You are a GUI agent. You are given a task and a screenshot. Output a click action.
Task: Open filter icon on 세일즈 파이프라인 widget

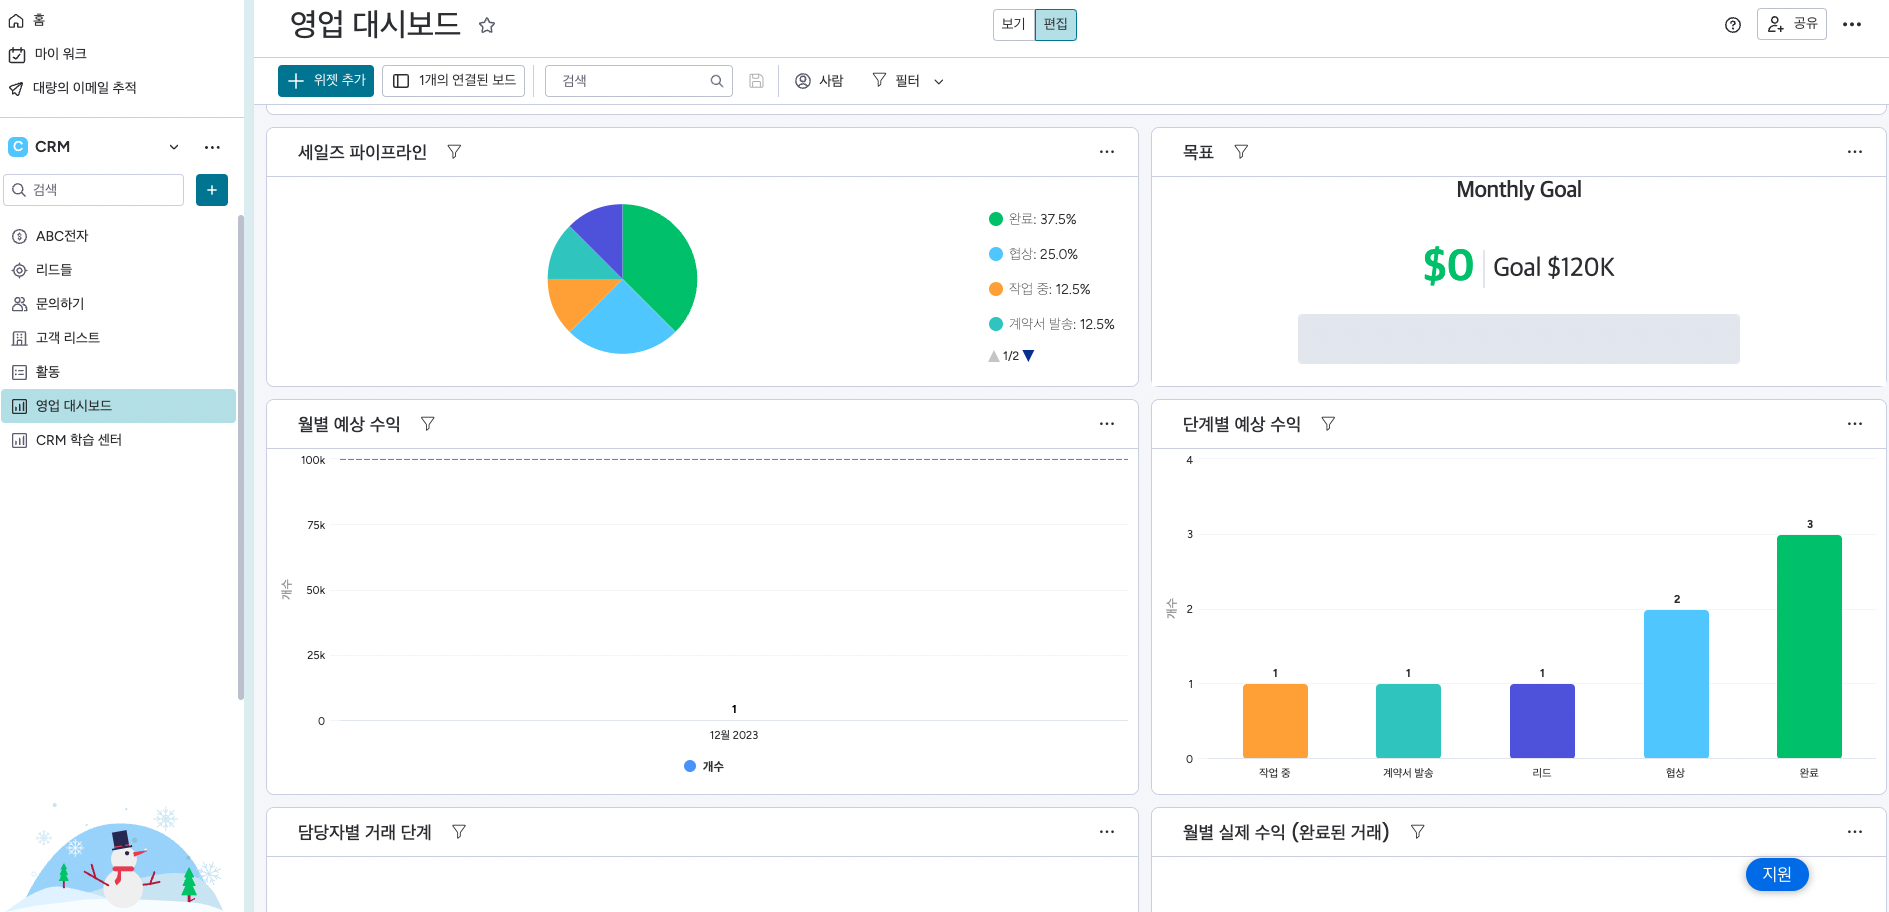coord(454,152)
